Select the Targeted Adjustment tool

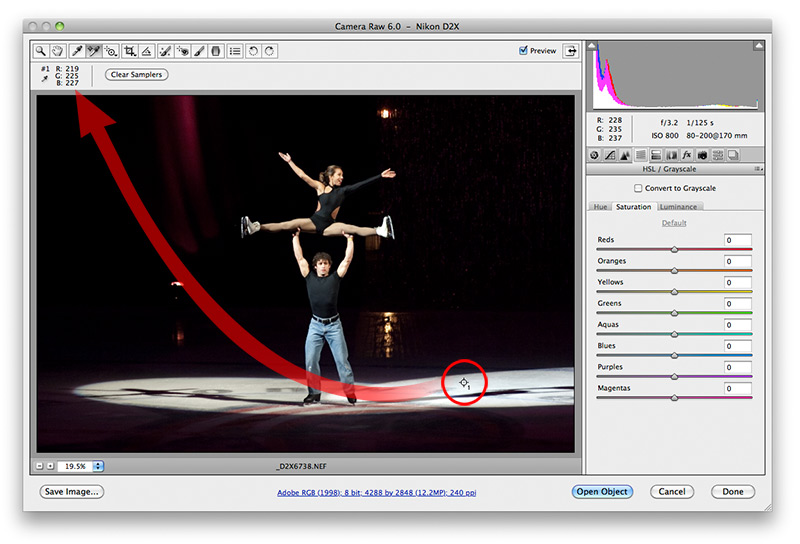[x=111, y=51]
